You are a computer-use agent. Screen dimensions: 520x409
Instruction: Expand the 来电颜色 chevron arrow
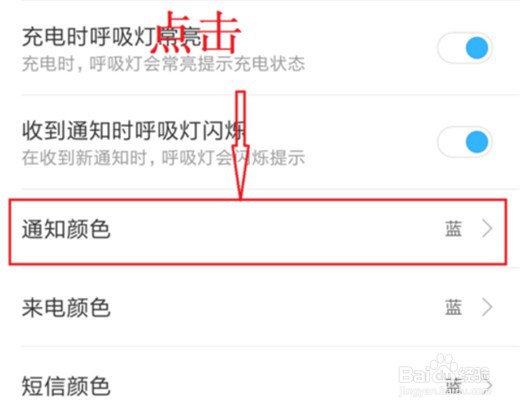[x=487, y=307]
